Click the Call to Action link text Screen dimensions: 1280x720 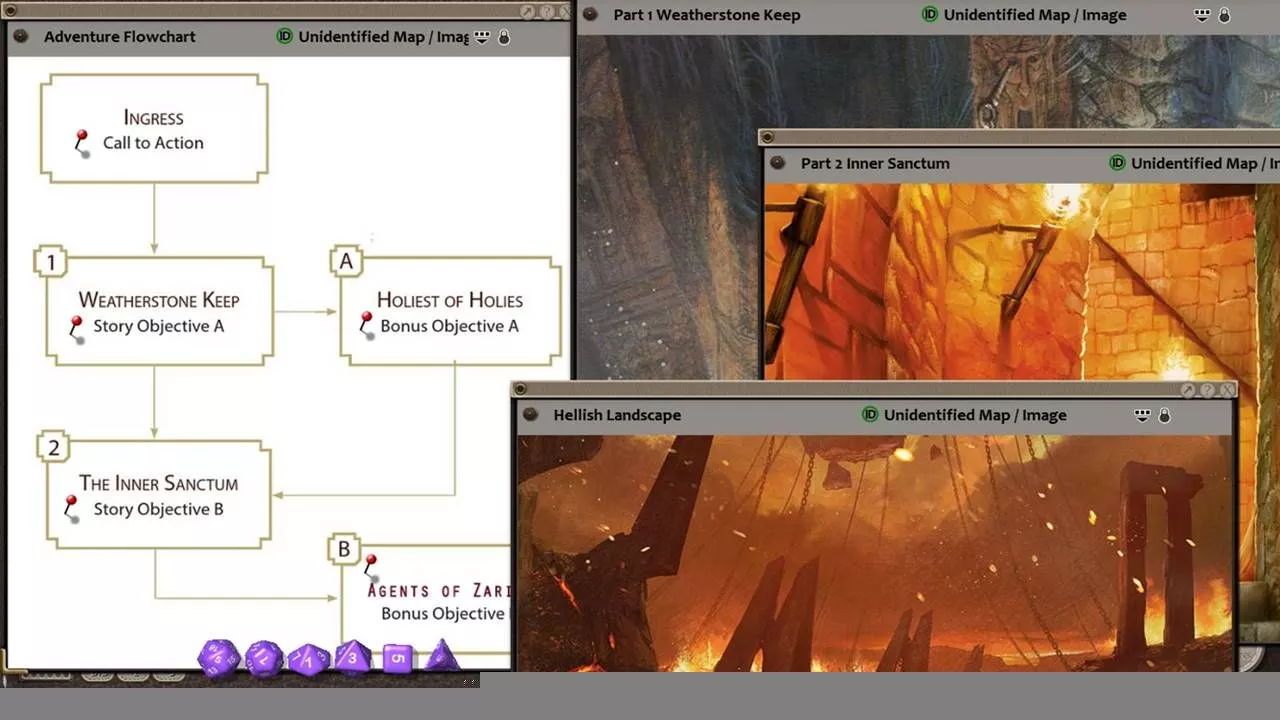[153, 143]
